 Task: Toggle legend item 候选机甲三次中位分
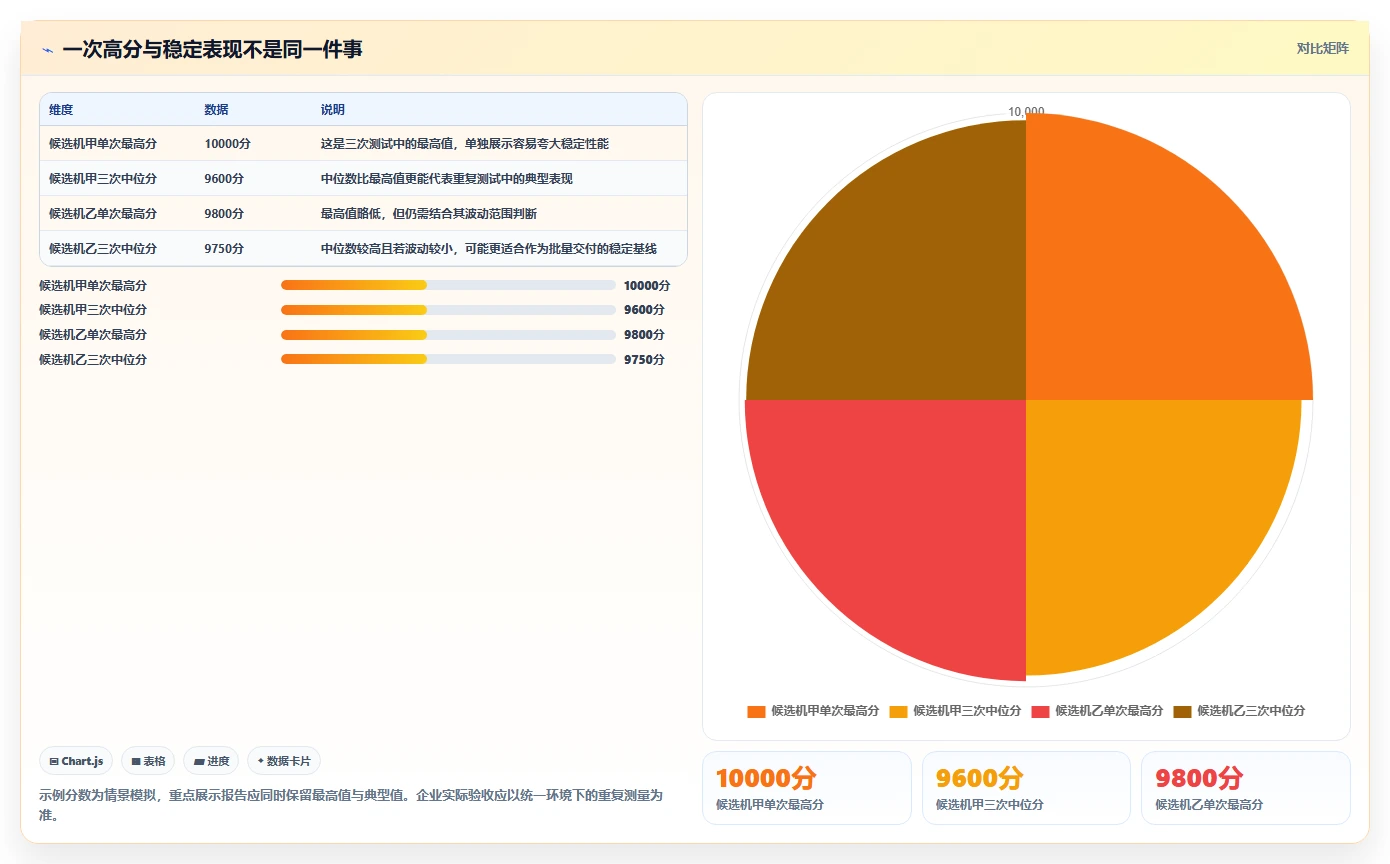pos(955,711)
